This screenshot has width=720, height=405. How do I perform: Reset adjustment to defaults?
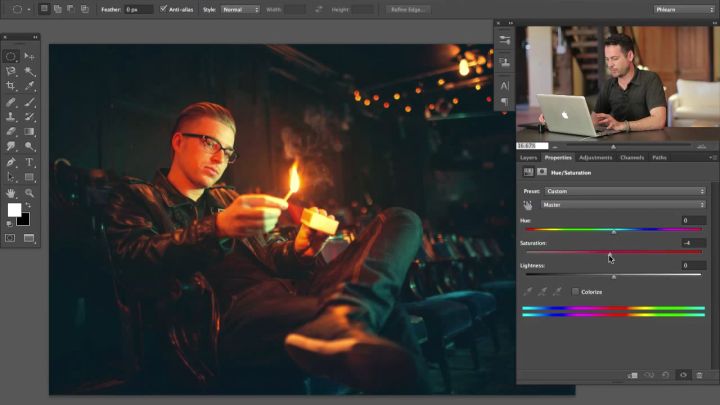click(666, 375)
